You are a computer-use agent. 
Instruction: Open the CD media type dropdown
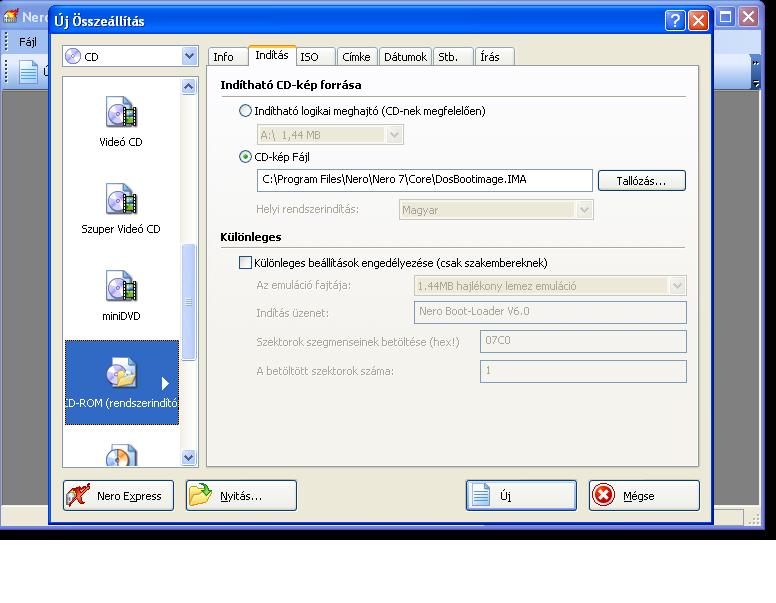click(189, 56)
